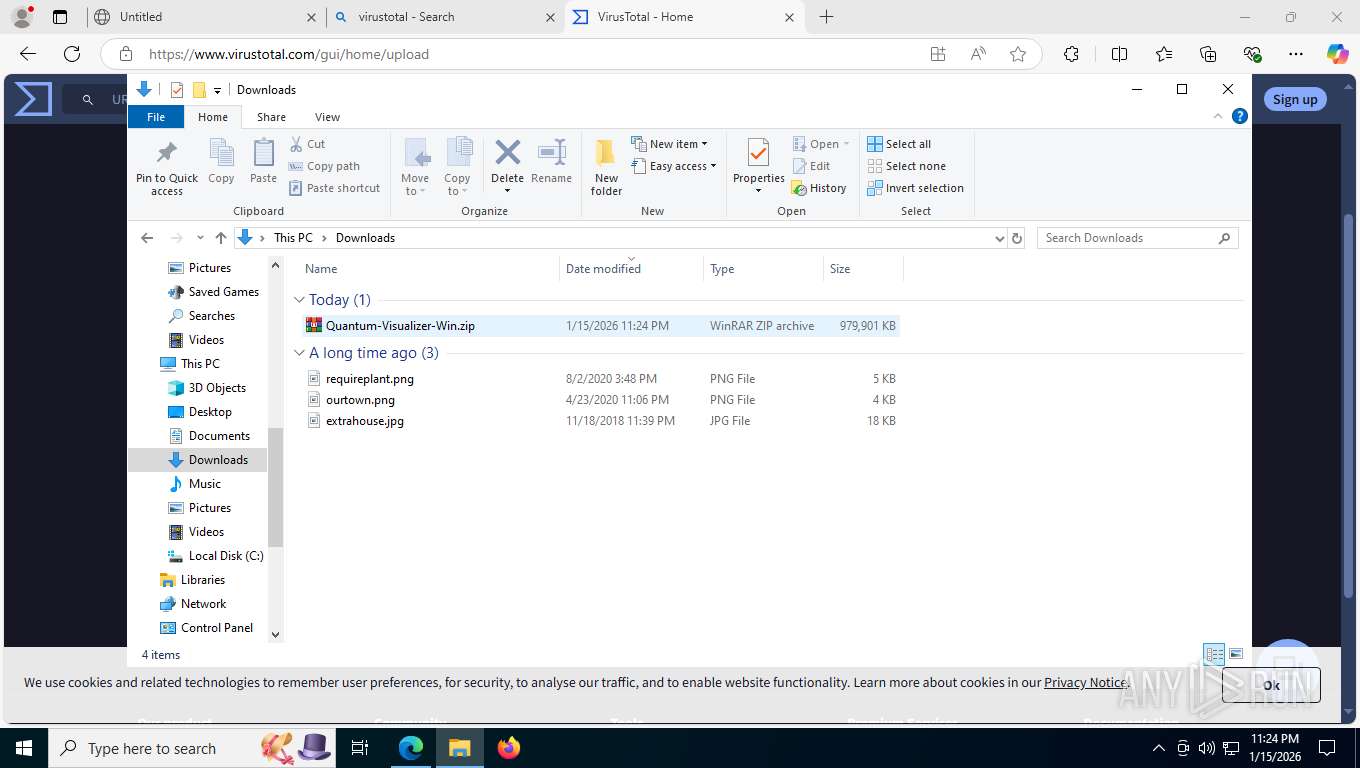Open the New item dropdown
This screenshot has height=768, width=1360.
coord(669,144)
